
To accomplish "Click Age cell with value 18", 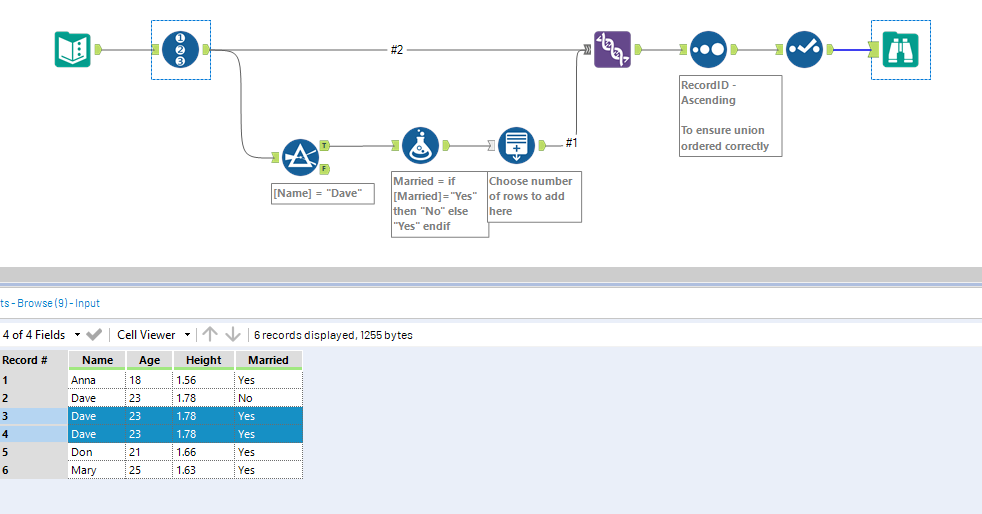I will [149, 380].
